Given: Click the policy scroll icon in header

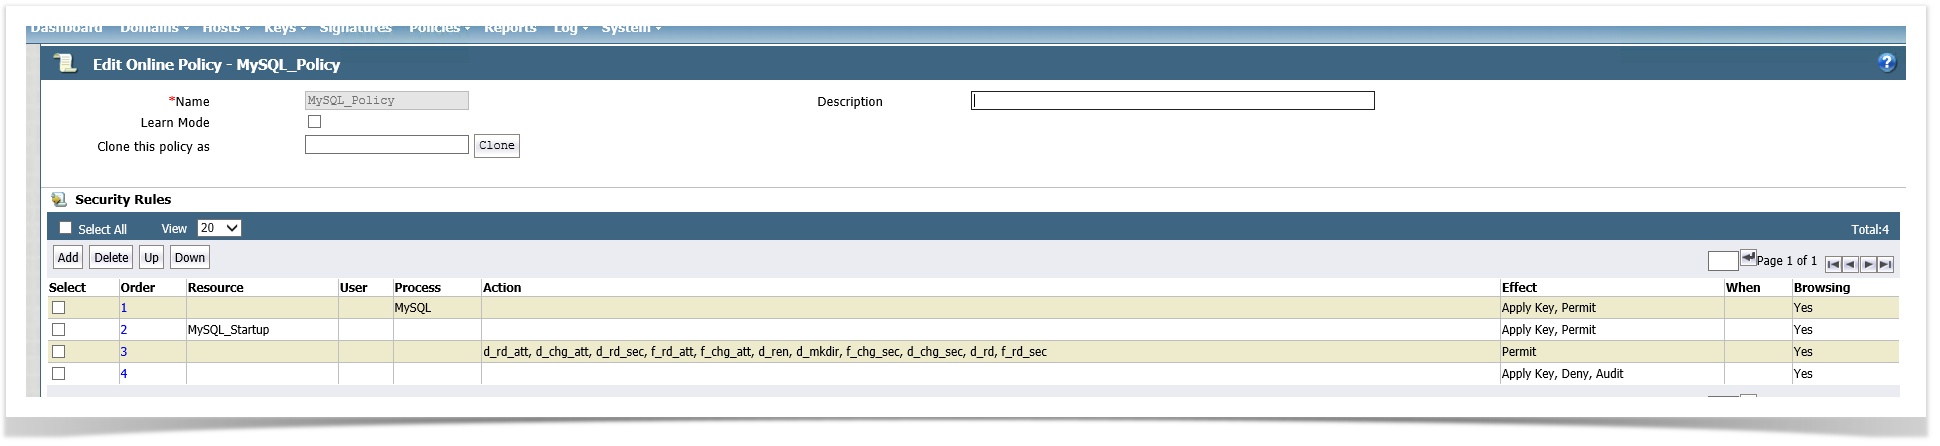Looking at the screenshot, I should (66, 64).
